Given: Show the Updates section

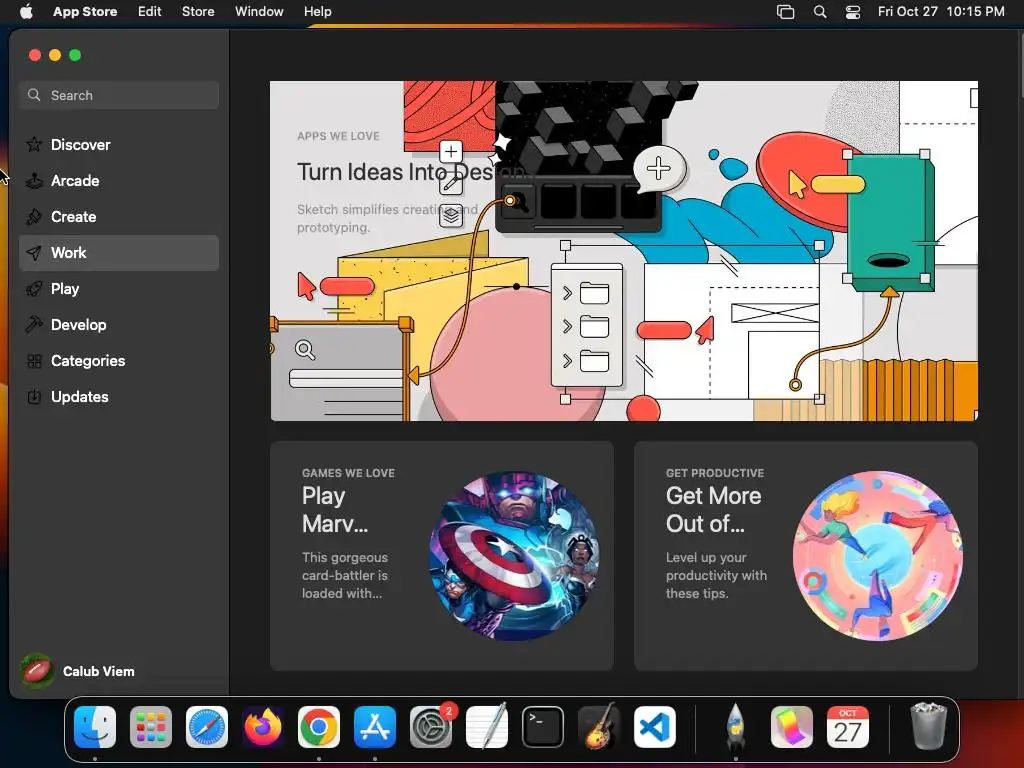Looking at the screenshot, I should 119,396.
